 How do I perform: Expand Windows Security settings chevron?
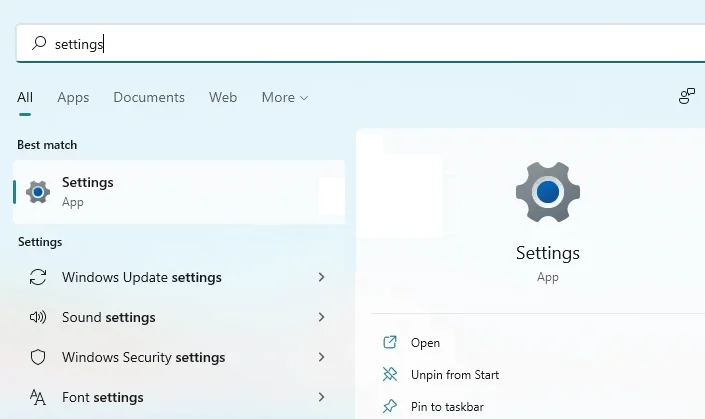321,357
